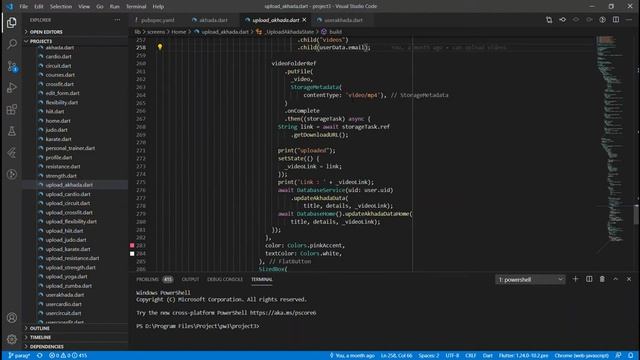The height and width of the screenshot is (360, 640).
Task: Open the Run menu
Action: [x=115, y=7]
